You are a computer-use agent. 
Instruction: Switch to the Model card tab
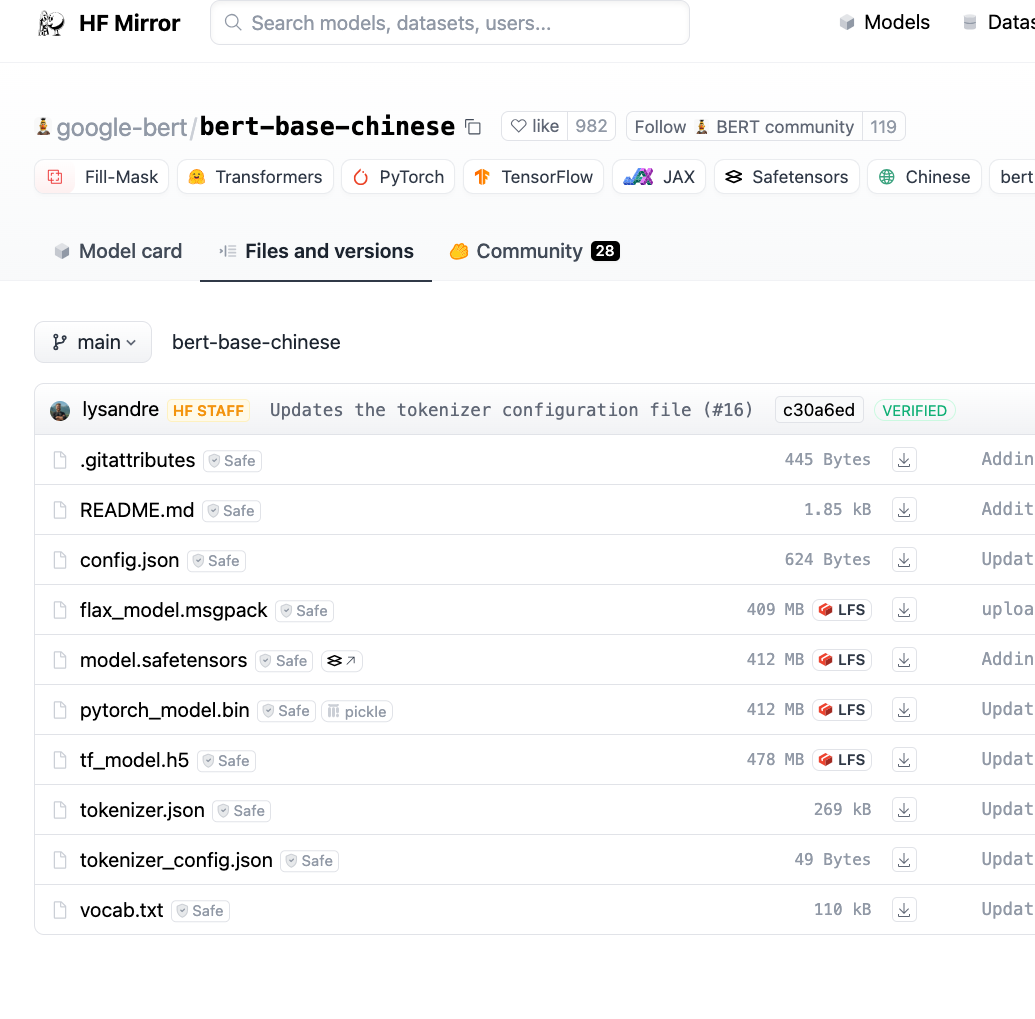[118, 251]
